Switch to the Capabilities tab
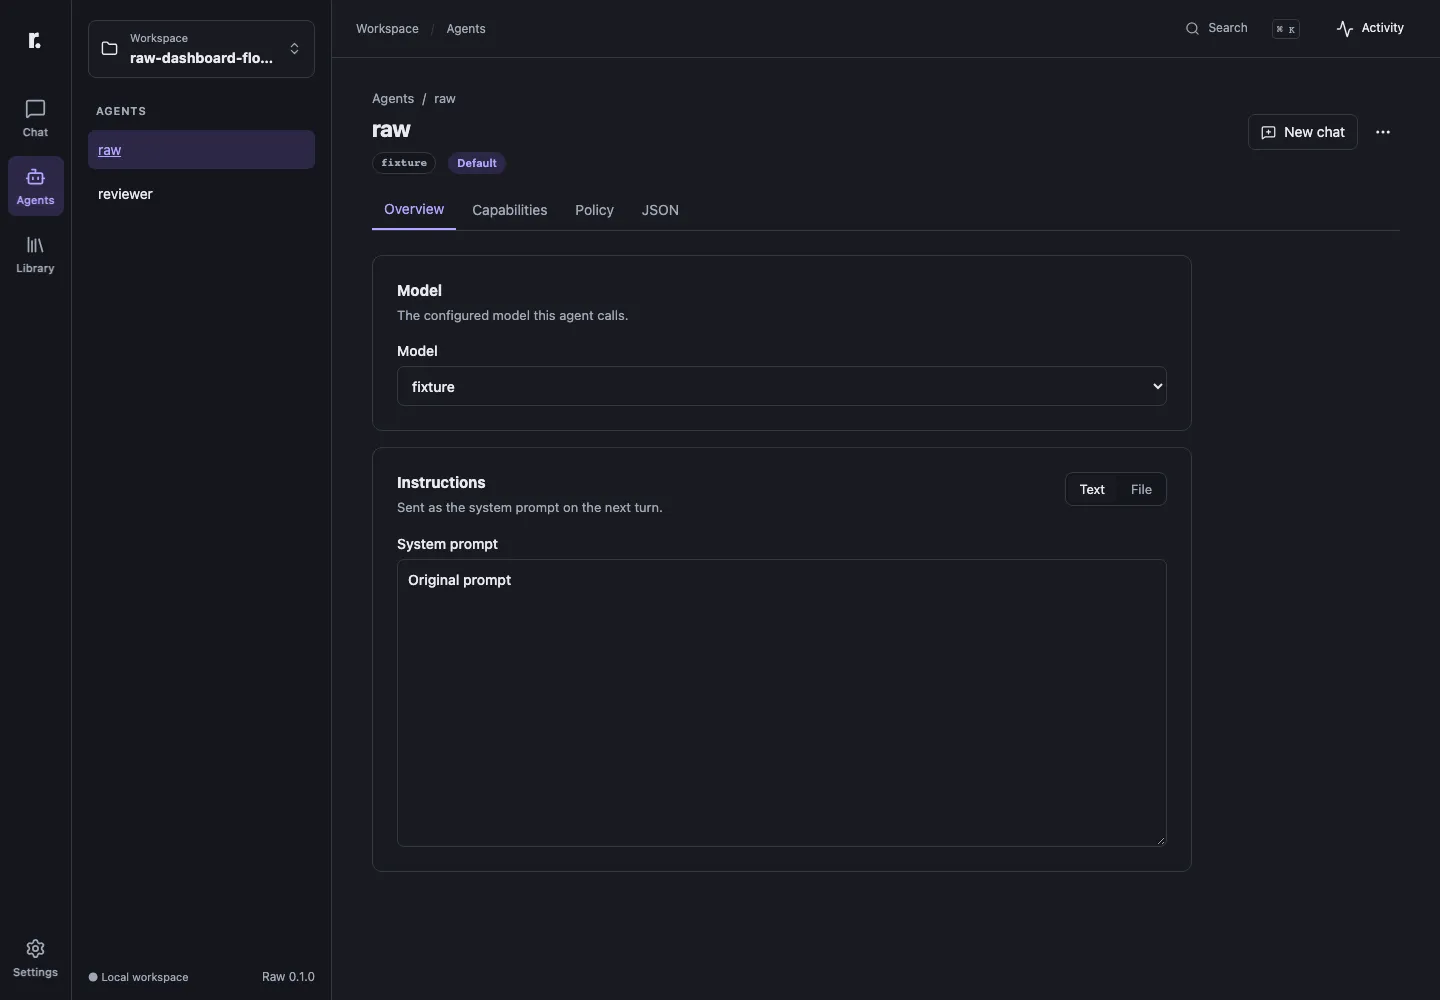The image size is (1440, 1000). 510,210
